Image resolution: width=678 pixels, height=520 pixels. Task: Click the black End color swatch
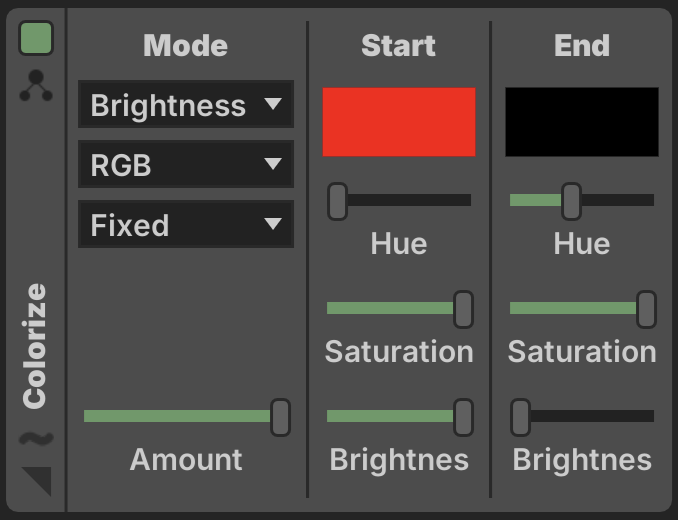582,122
